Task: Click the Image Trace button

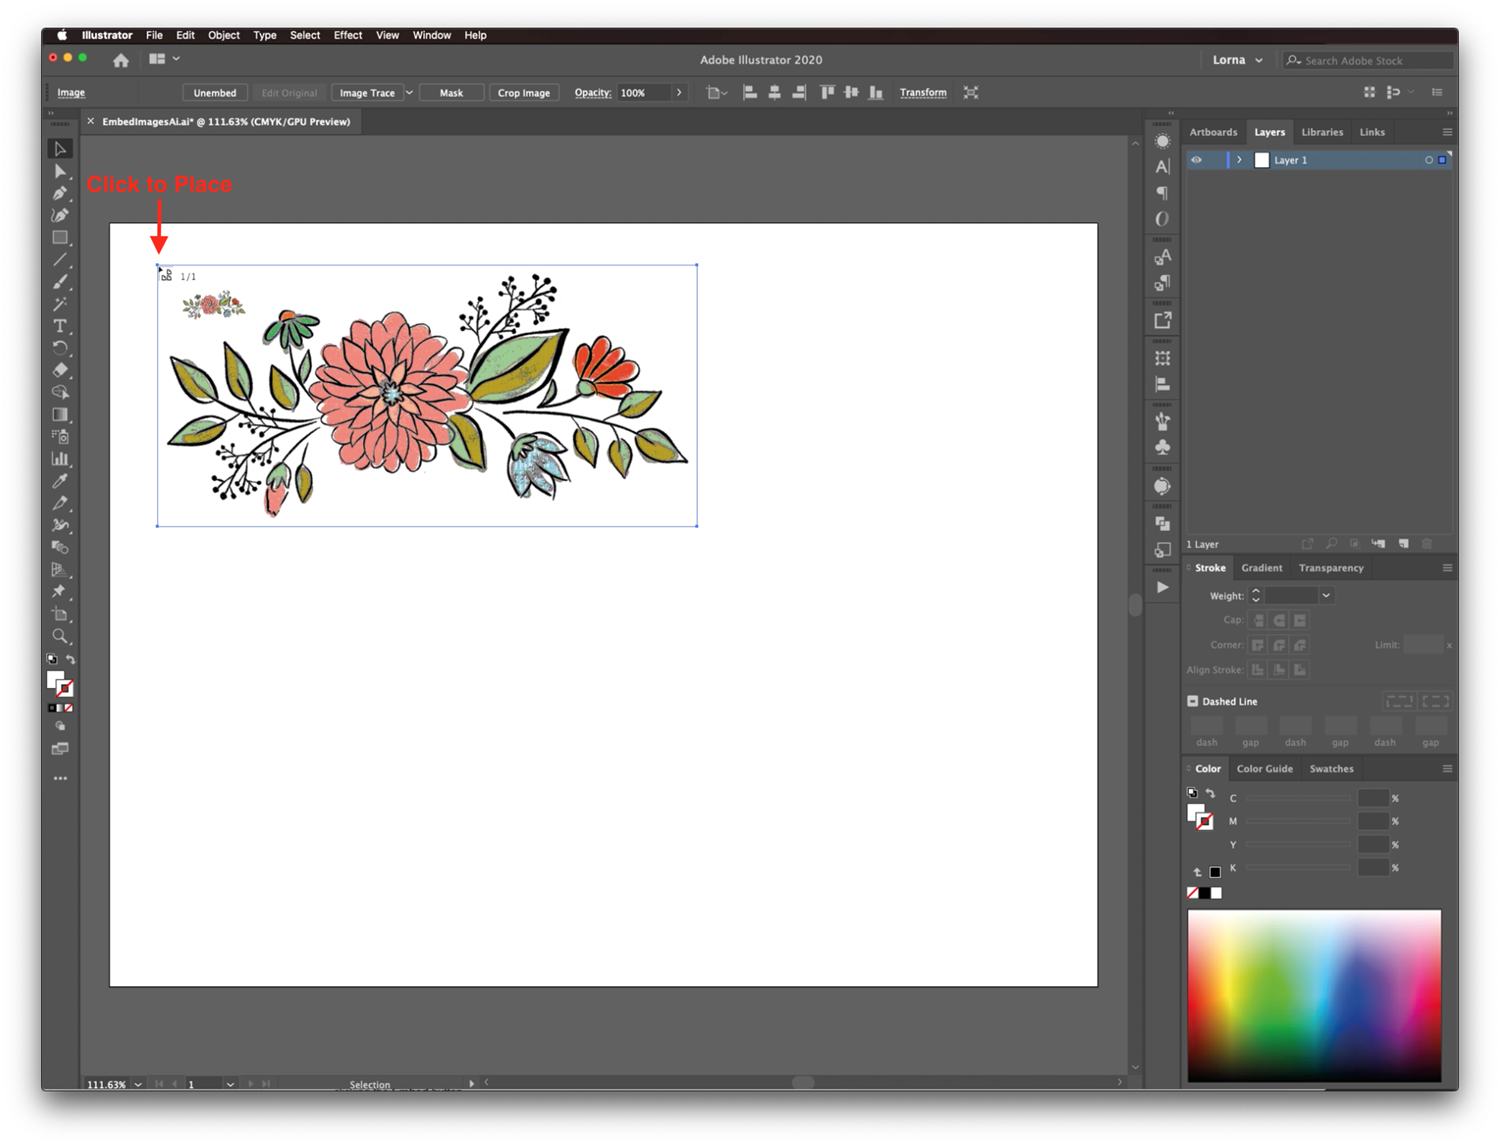Action: [x=367, y=93]
